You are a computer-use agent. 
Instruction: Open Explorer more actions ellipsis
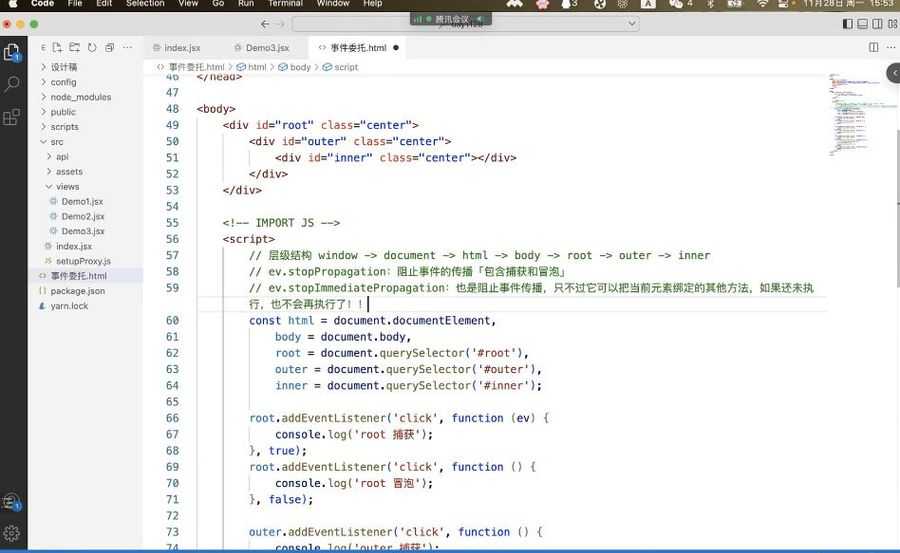(127, 48)
